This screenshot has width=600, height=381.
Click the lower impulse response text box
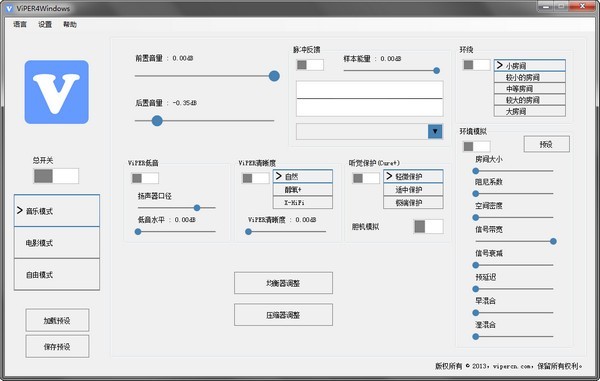(370, 107)
